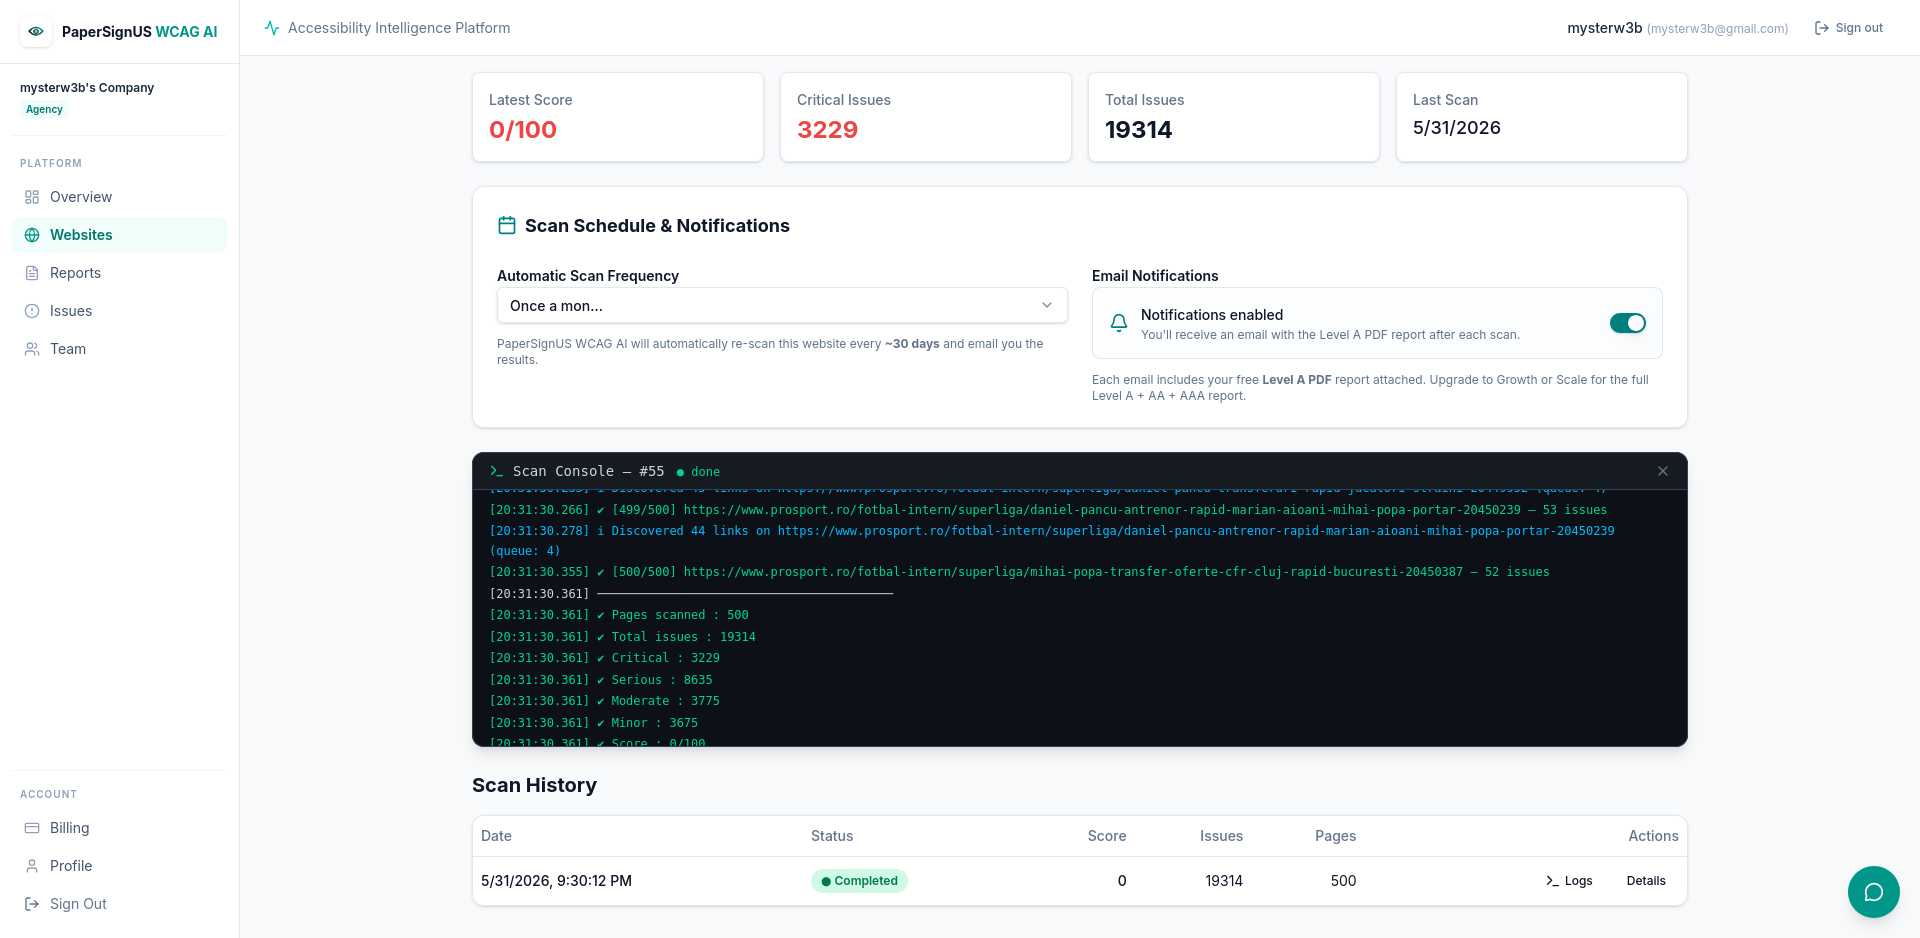Open the Team page
1920x938 pixels.
coord(119,349)
